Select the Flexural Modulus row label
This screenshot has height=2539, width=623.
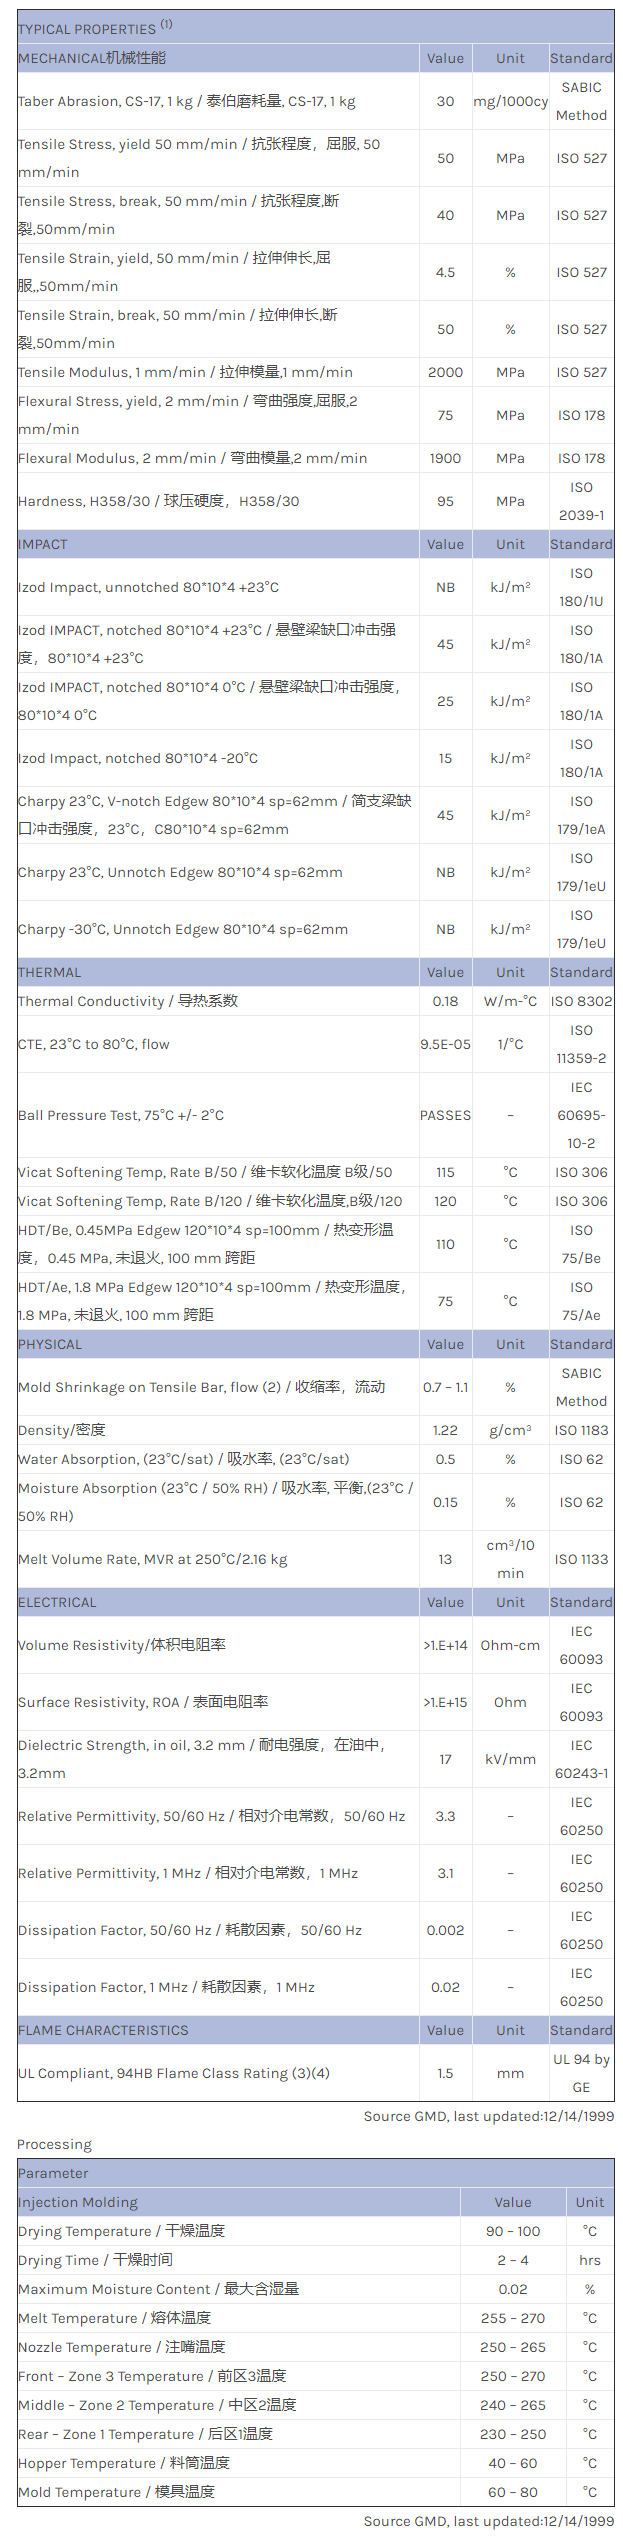(x=192, y=458)
